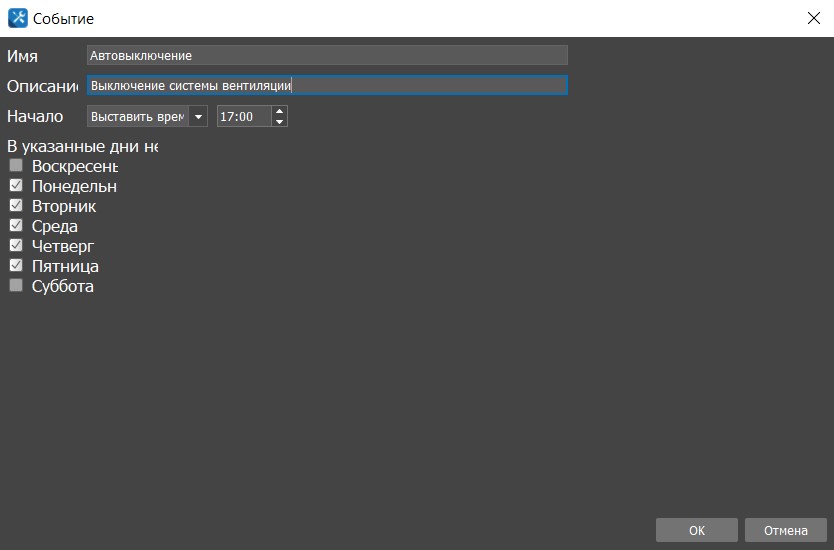The height and width of the screenshot is (550, 834).
Task: Check the Суббота checkbox
Action: pos(16,286)
